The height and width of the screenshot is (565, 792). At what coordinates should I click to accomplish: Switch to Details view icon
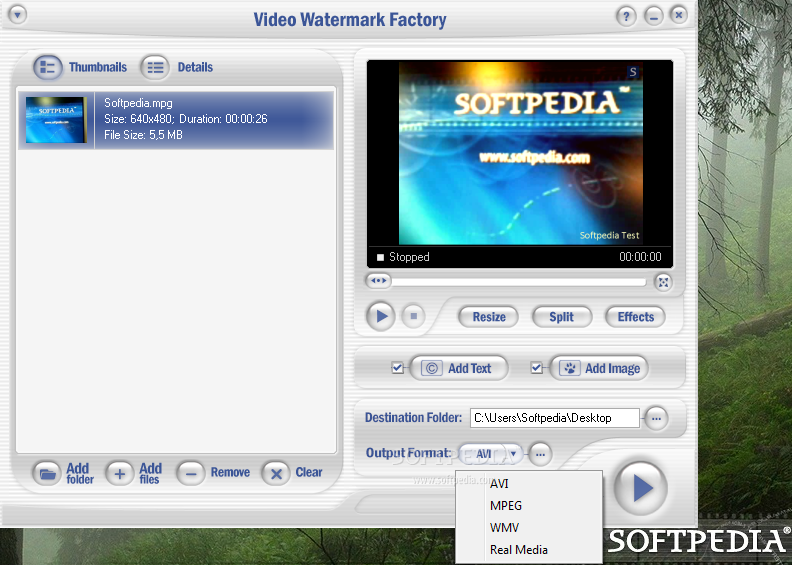point(155,67)
